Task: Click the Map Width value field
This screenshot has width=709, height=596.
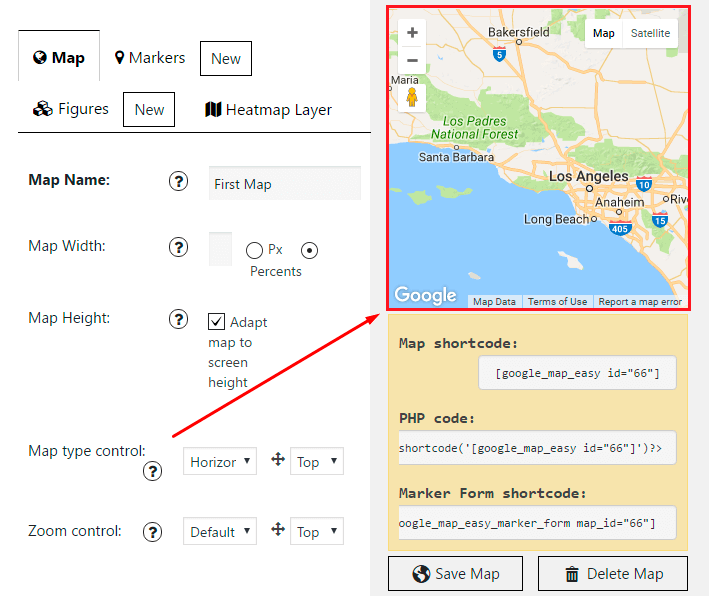Action: [220, 249]
